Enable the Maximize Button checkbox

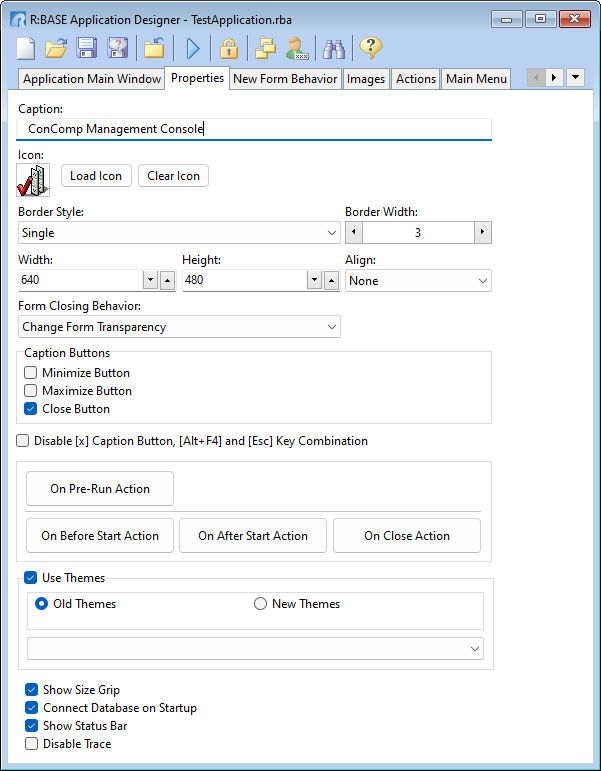30,391
